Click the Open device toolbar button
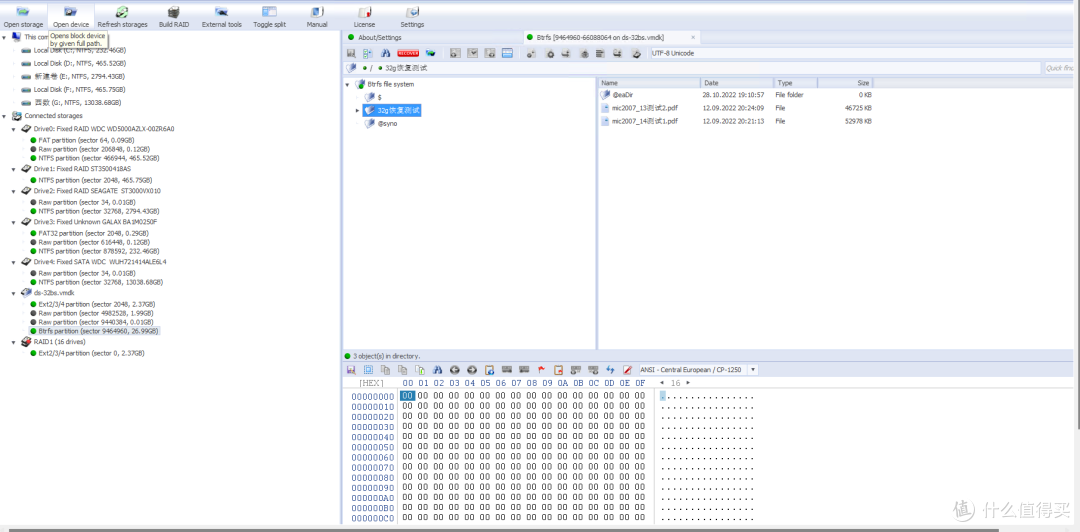This screenshot has width=1080, height=532. click(71, 17)
